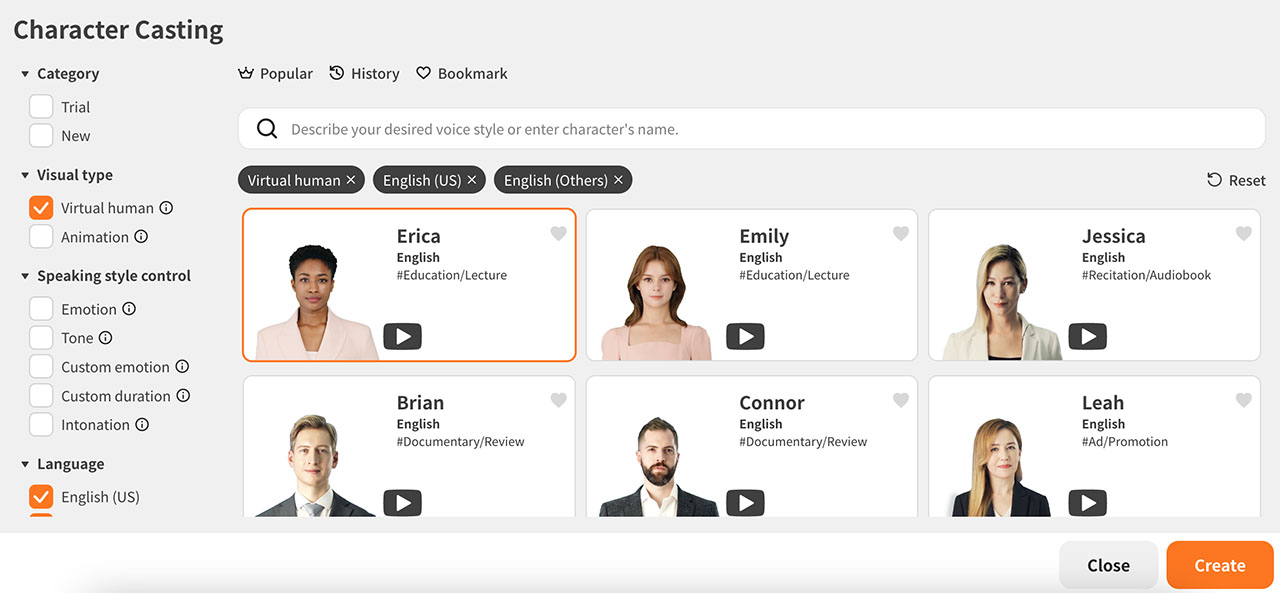Close the Character Casting dialog

(1108, 565)
